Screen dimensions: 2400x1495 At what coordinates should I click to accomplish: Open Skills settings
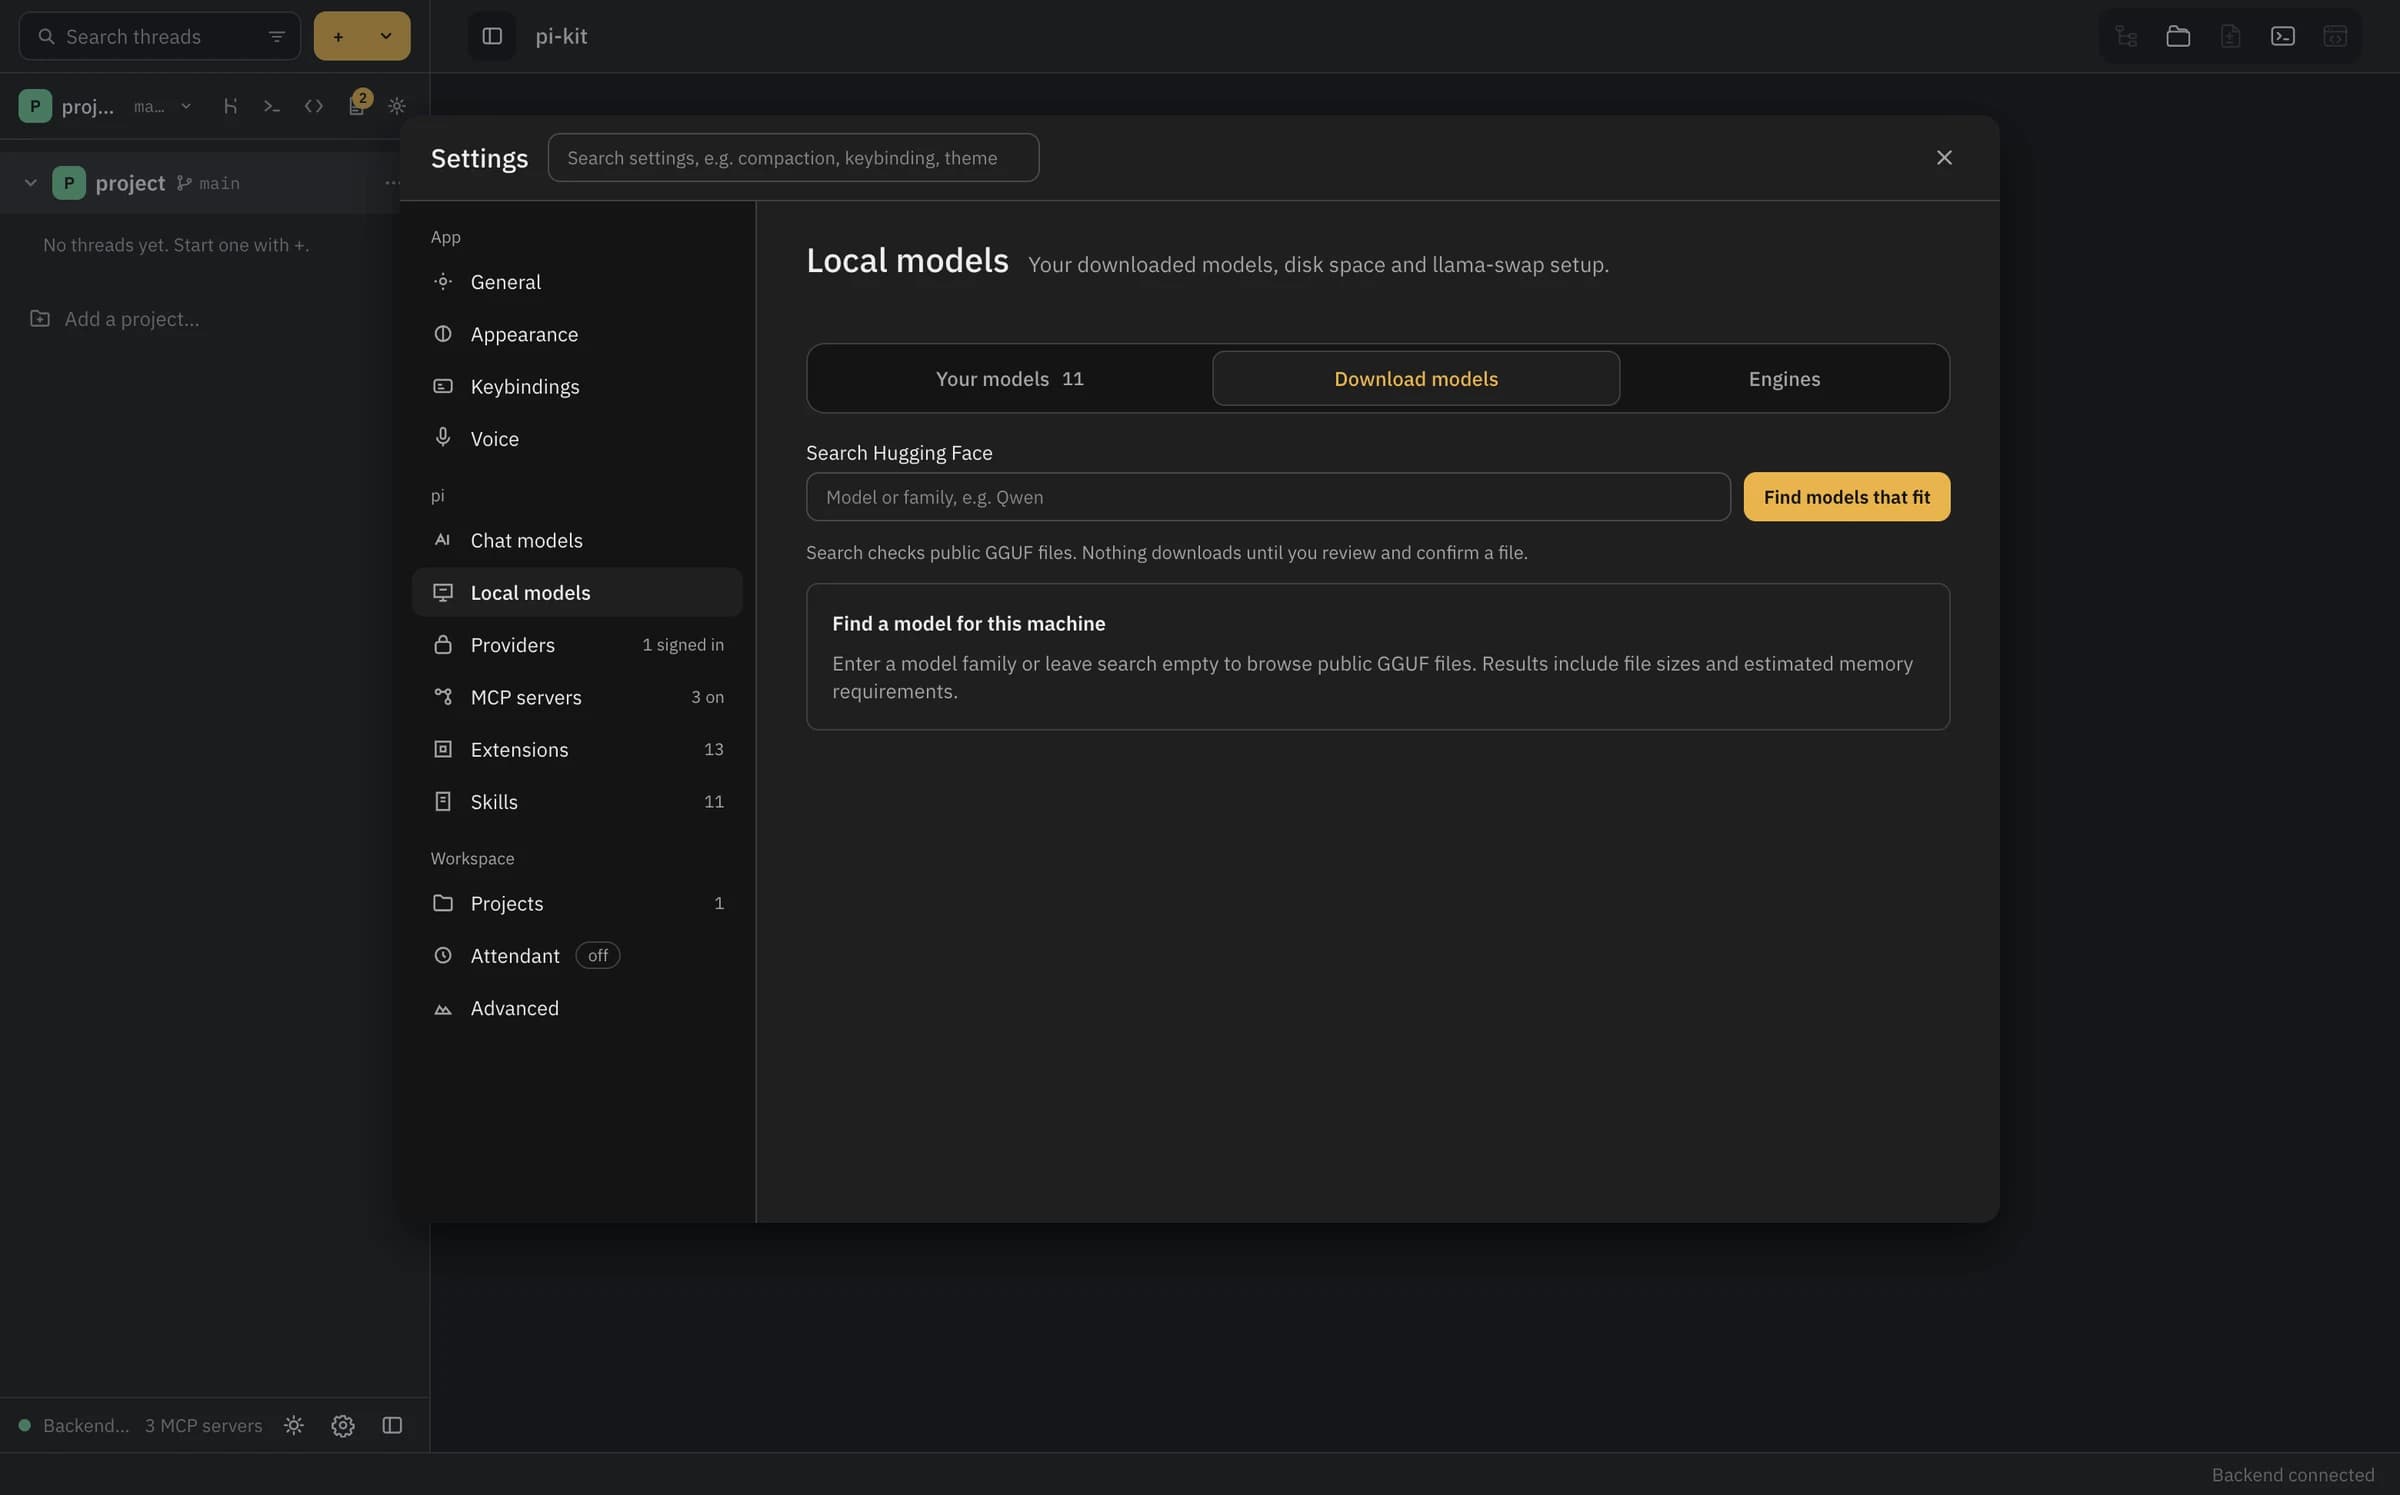pyautogui.click(x=577, y=802)
